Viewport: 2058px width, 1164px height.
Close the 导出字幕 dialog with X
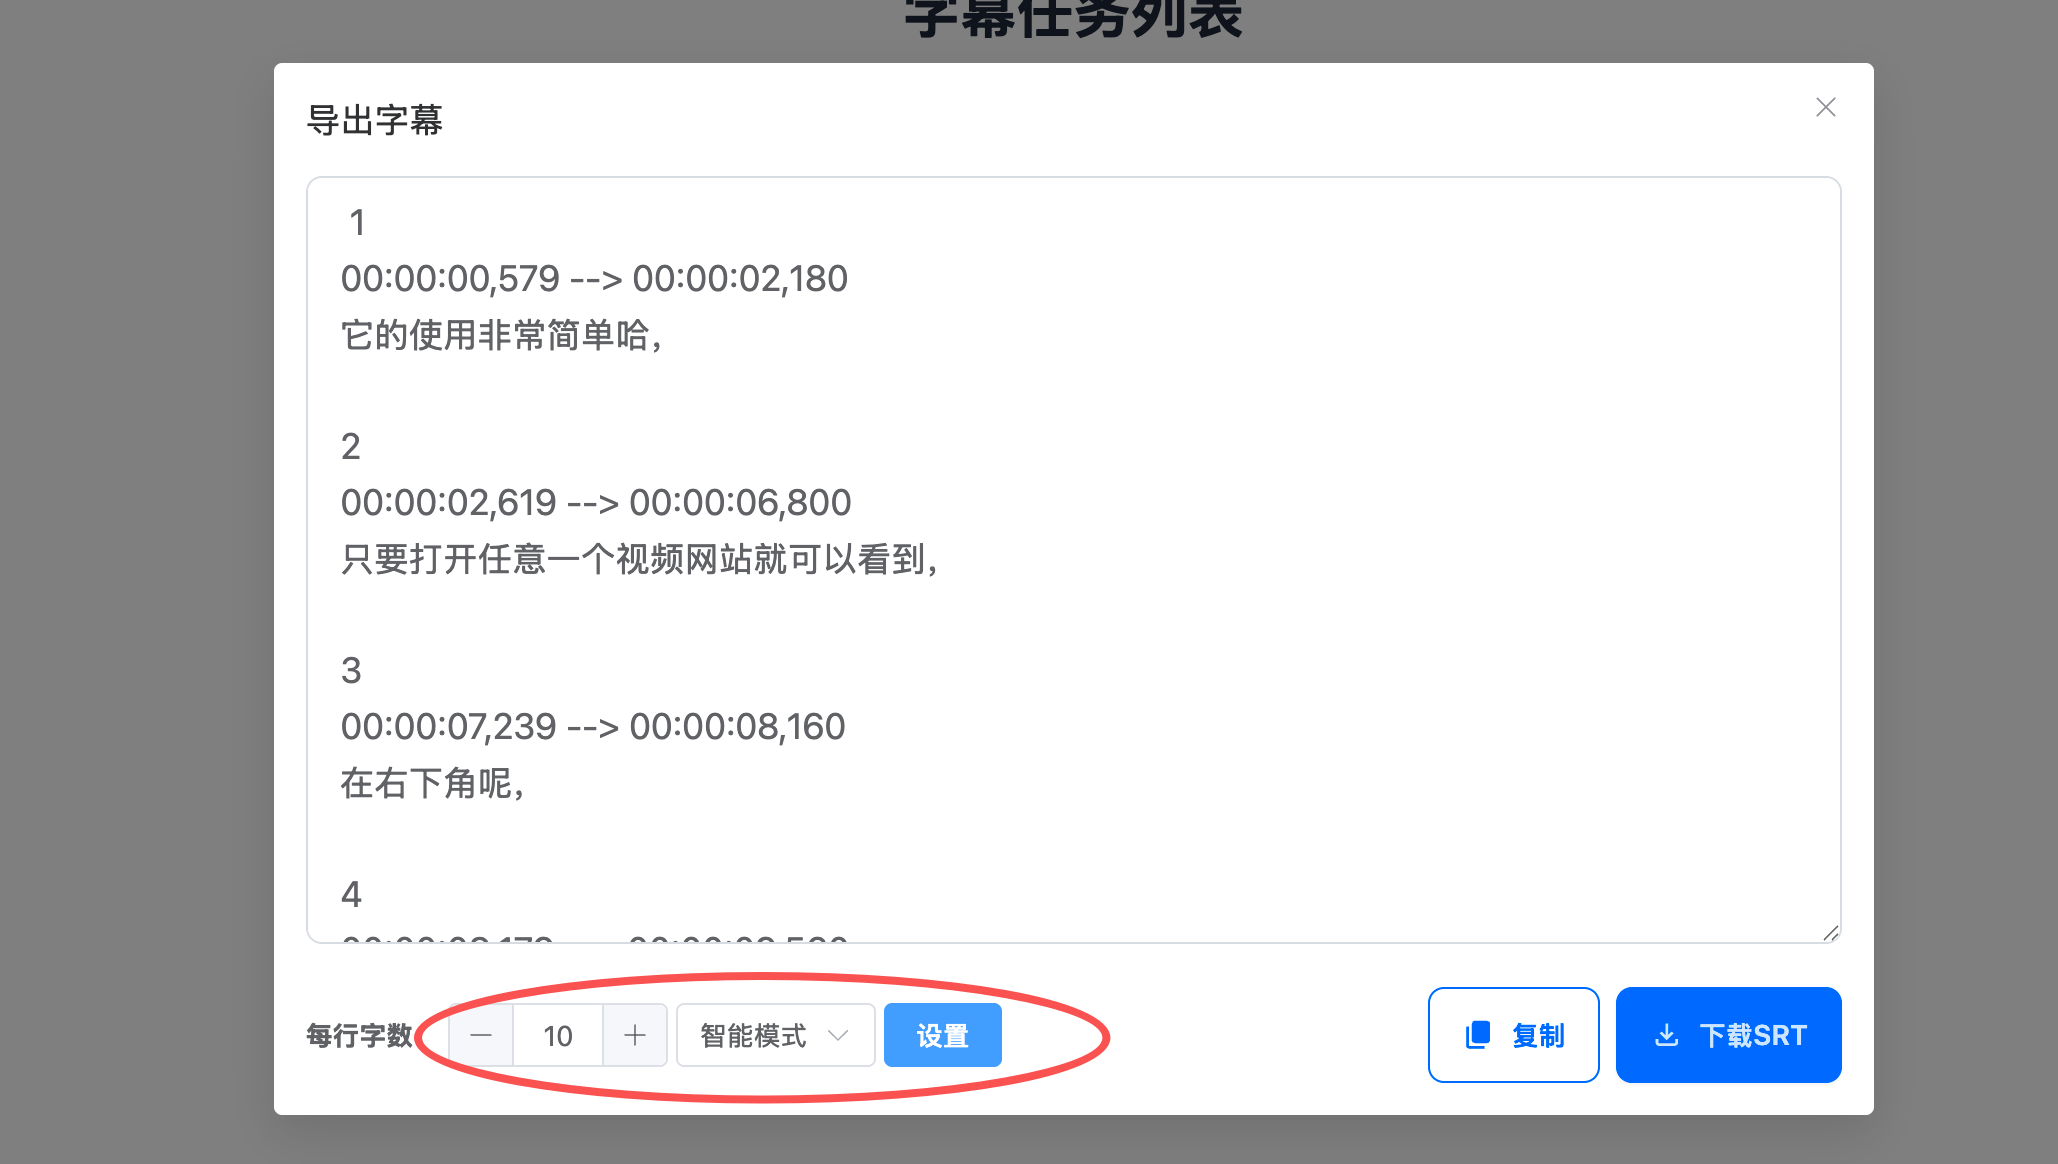[1825, 107]
